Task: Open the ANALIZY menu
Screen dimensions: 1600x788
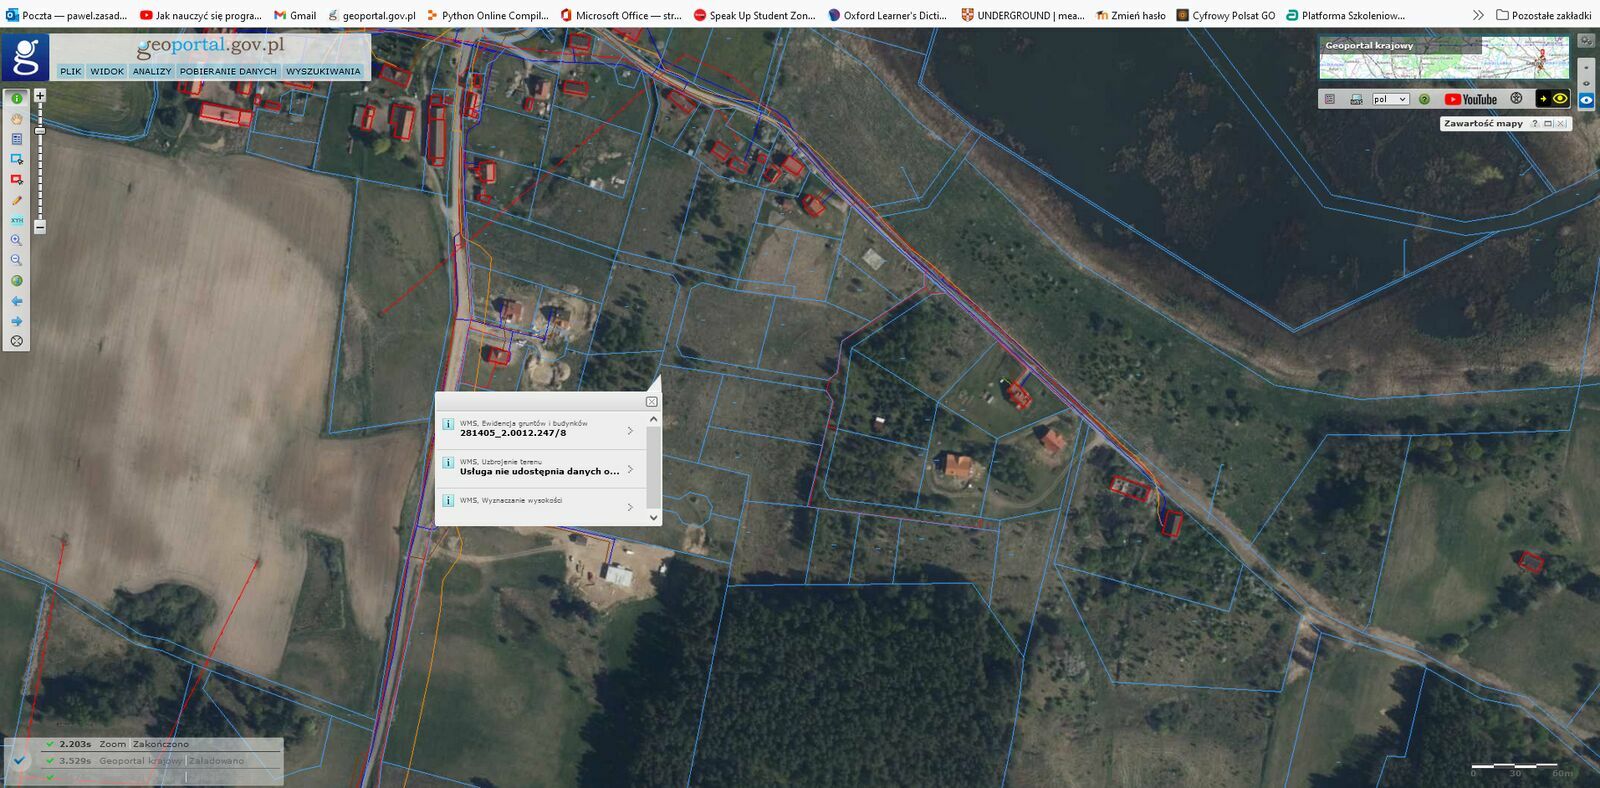Action: click(152, 71)
